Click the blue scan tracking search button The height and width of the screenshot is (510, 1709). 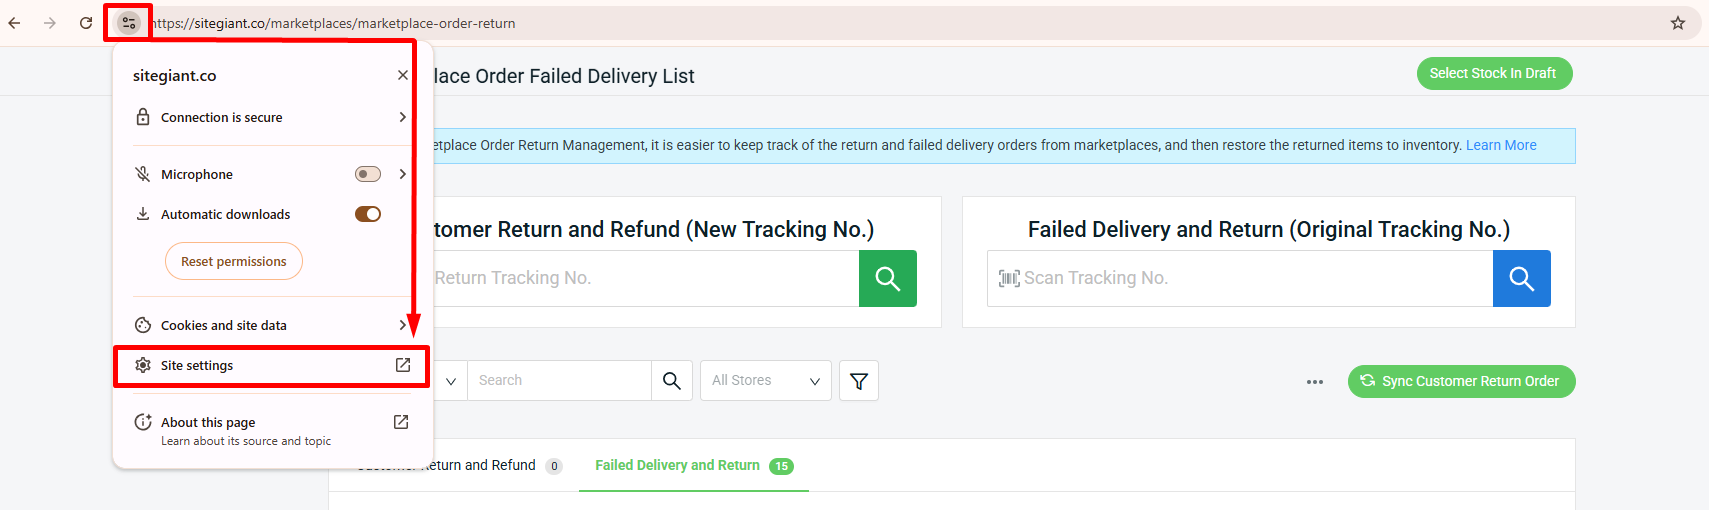click(1521, 278)
